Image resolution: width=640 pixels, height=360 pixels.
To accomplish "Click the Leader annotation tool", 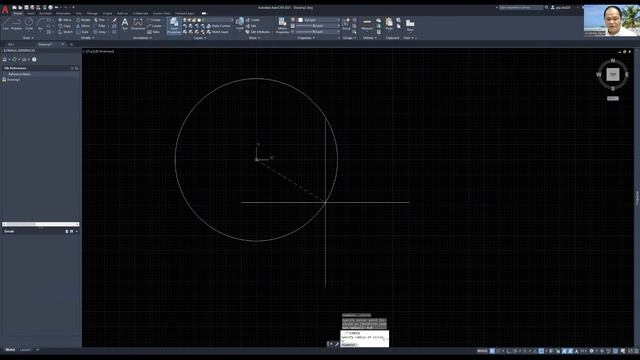I will click(155, 26).
